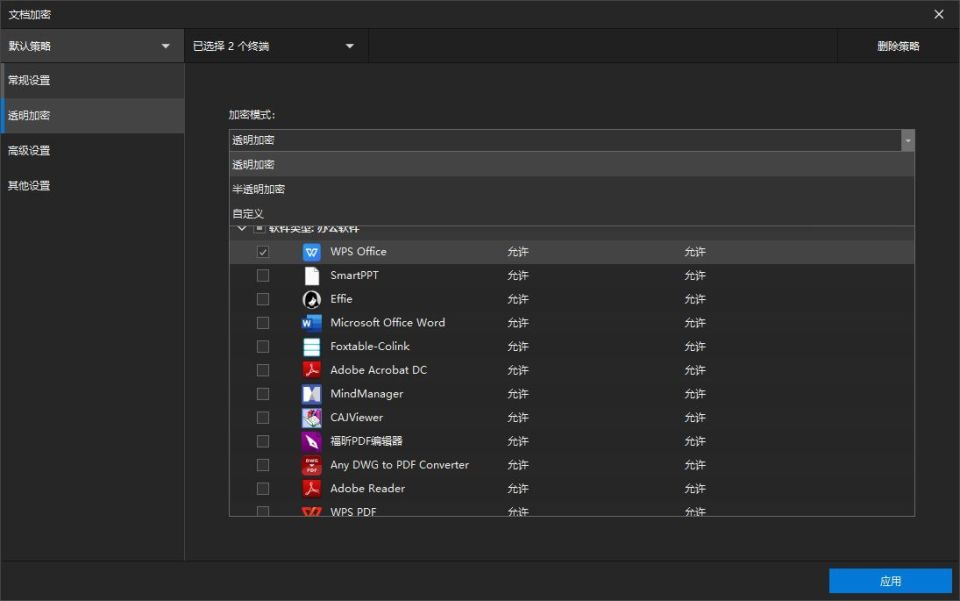The image size is (960, 601).
Task: Check the CAJViewer checkbox
Action: pyautogui.click(x=263, y=417)
